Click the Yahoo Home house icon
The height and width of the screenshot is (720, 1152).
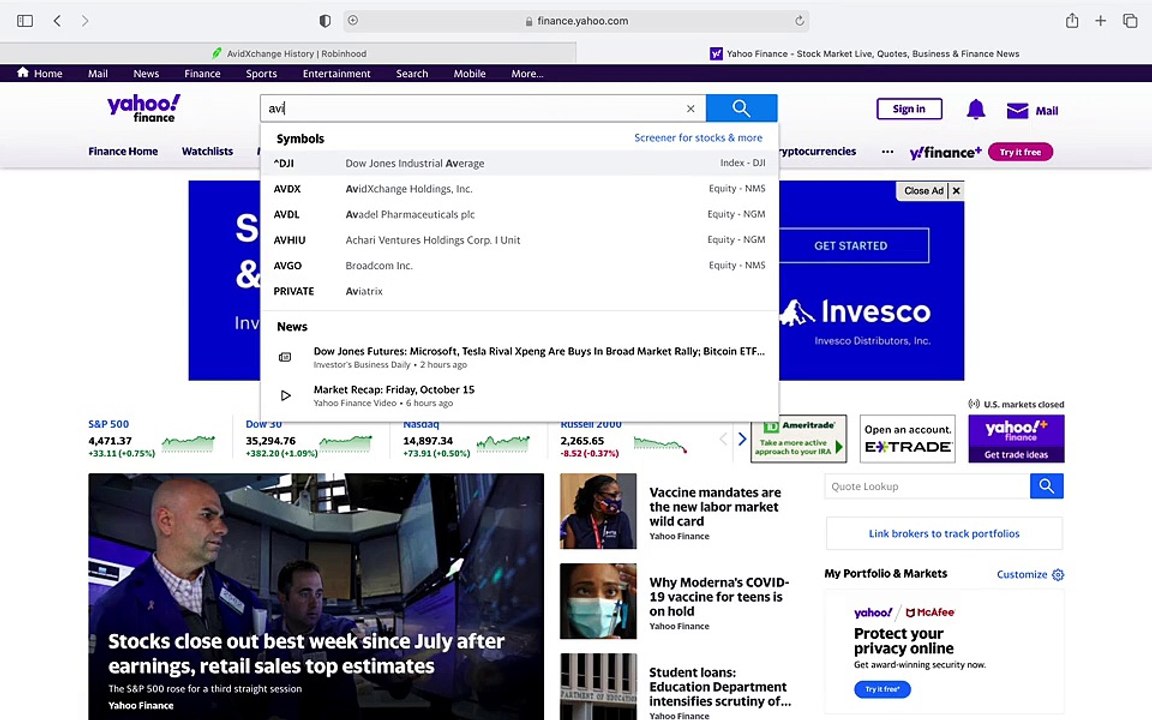[x=23, y=72]
